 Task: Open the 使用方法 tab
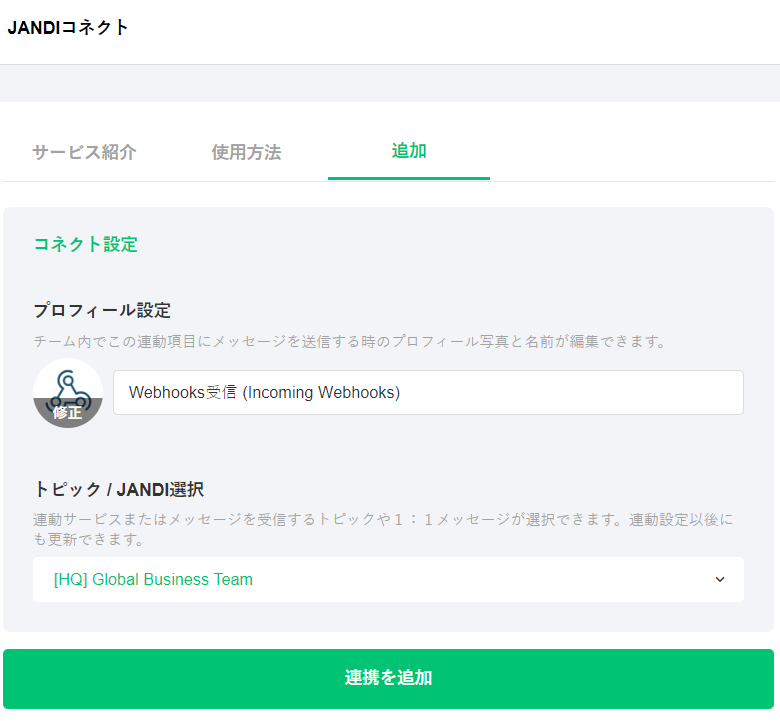click(246, 153)
